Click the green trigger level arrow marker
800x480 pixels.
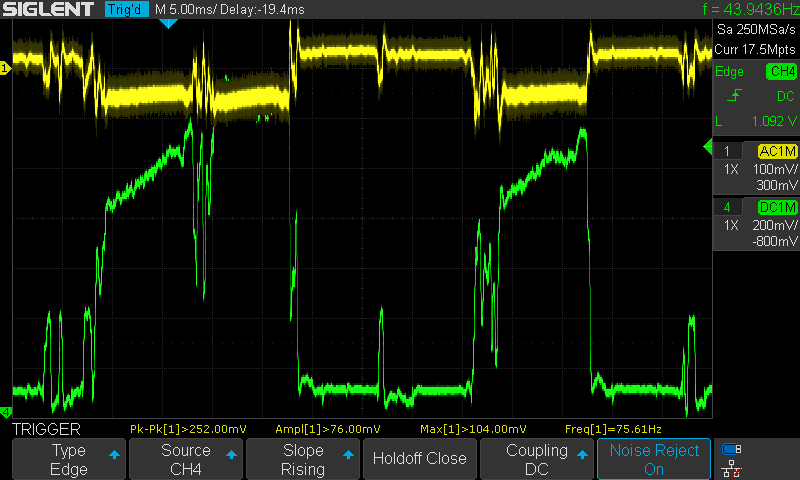(707, 147)
